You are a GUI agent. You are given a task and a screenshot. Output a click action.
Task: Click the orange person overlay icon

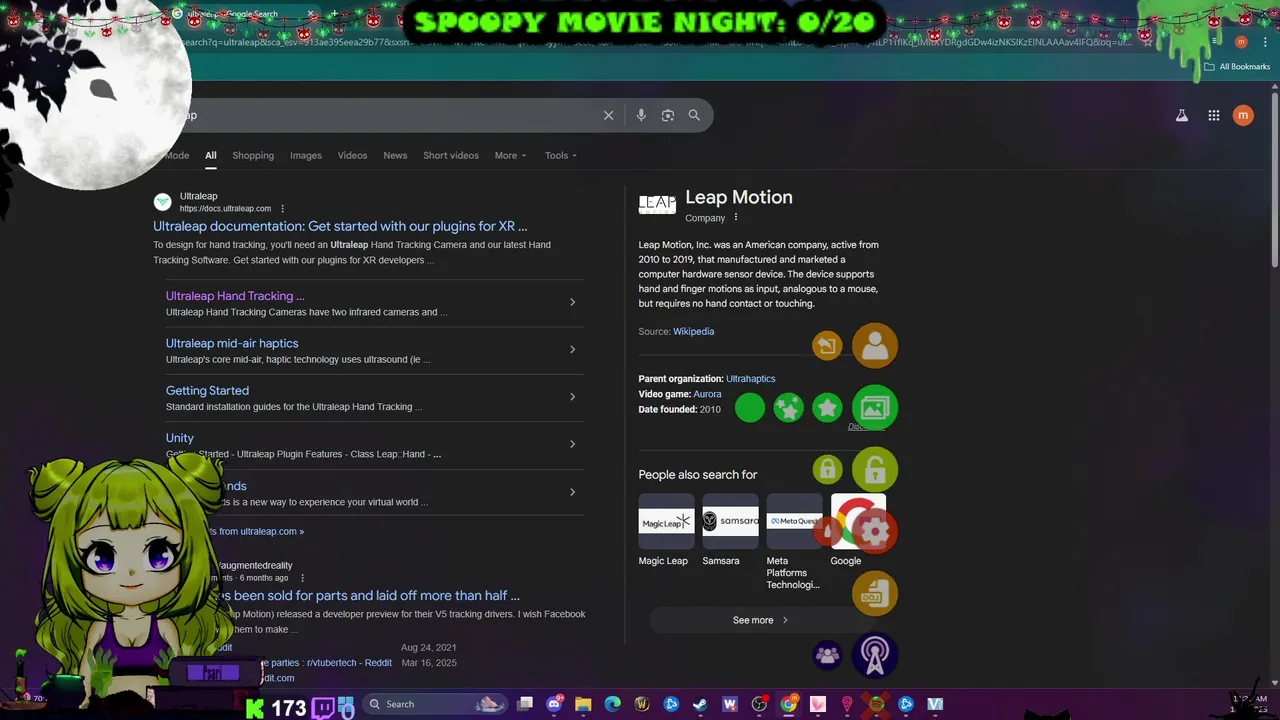tap(875, 346)
